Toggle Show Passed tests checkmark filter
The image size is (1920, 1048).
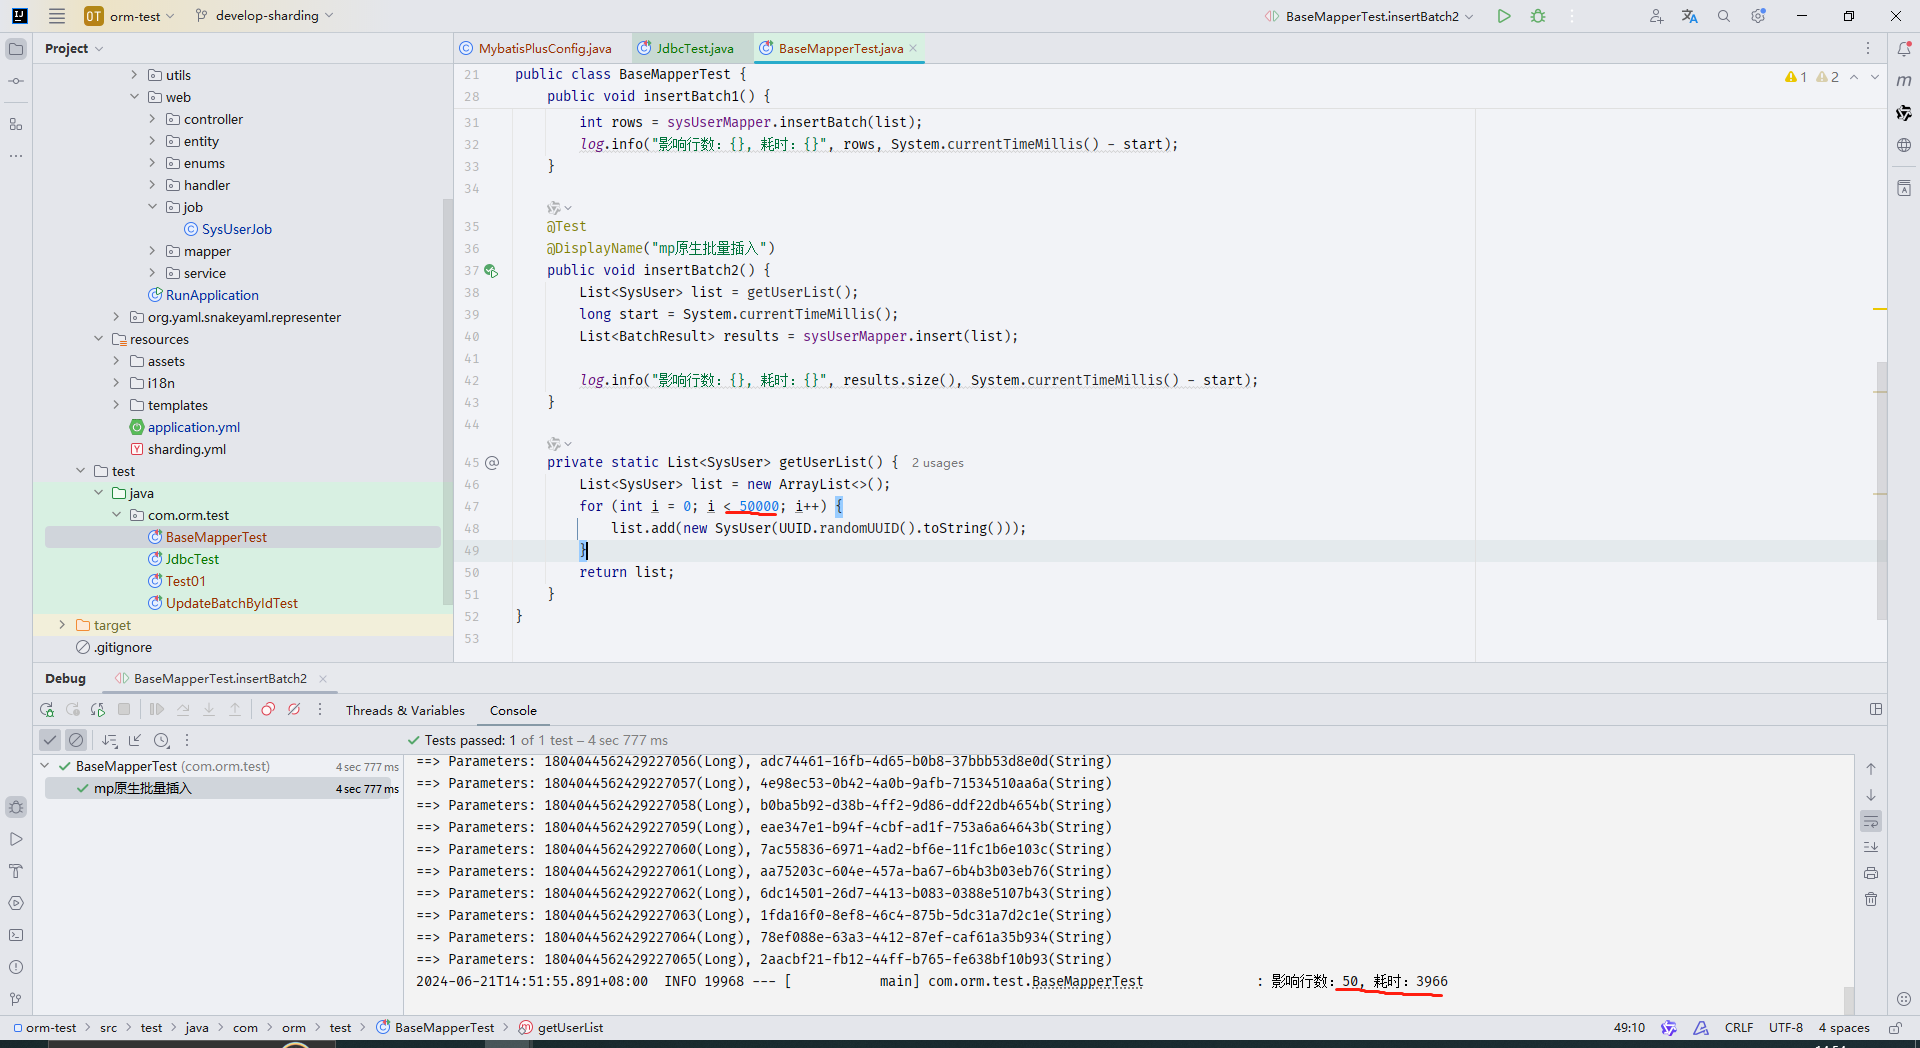tap(49, 740)
